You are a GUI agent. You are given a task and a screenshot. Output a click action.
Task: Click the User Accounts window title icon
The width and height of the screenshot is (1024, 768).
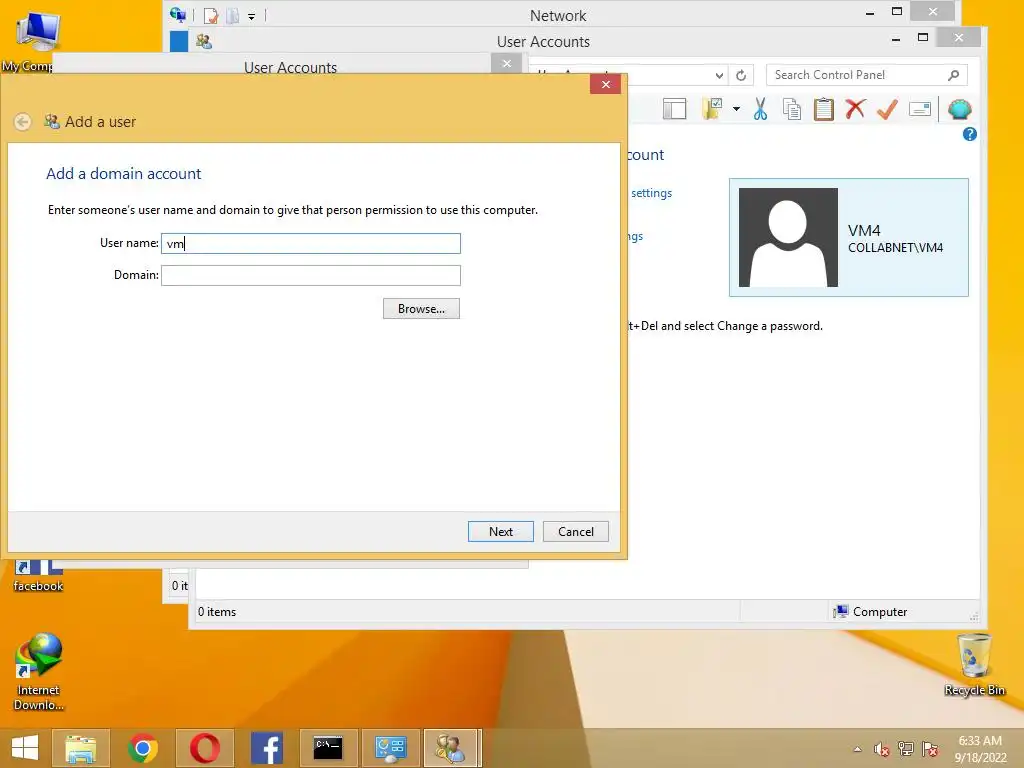point(204,41)
